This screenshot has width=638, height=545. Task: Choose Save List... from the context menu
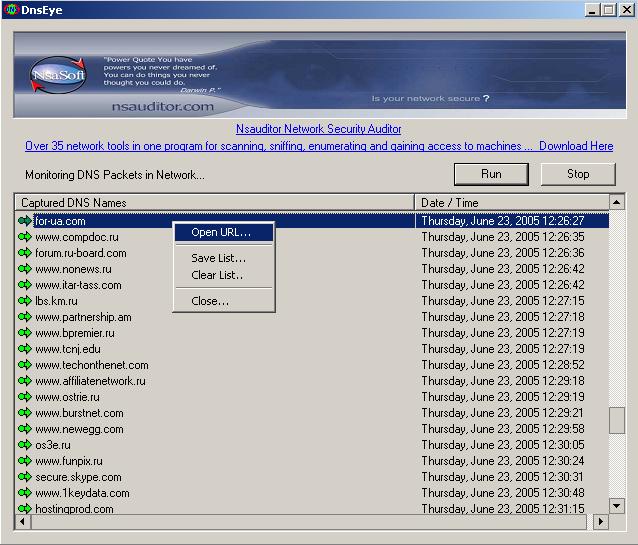(x=224, y=258)
